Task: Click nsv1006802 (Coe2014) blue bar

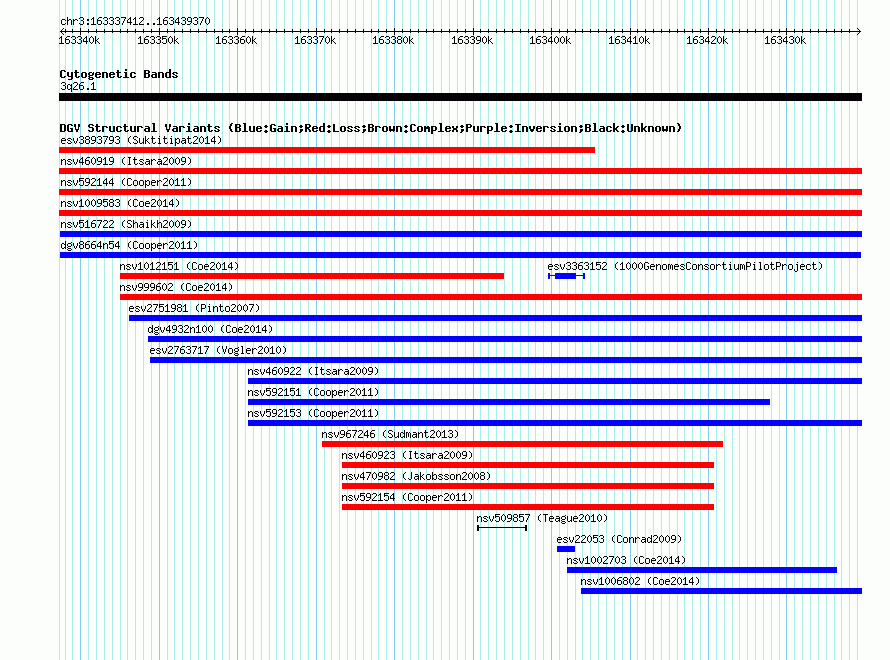Action: 721,591
